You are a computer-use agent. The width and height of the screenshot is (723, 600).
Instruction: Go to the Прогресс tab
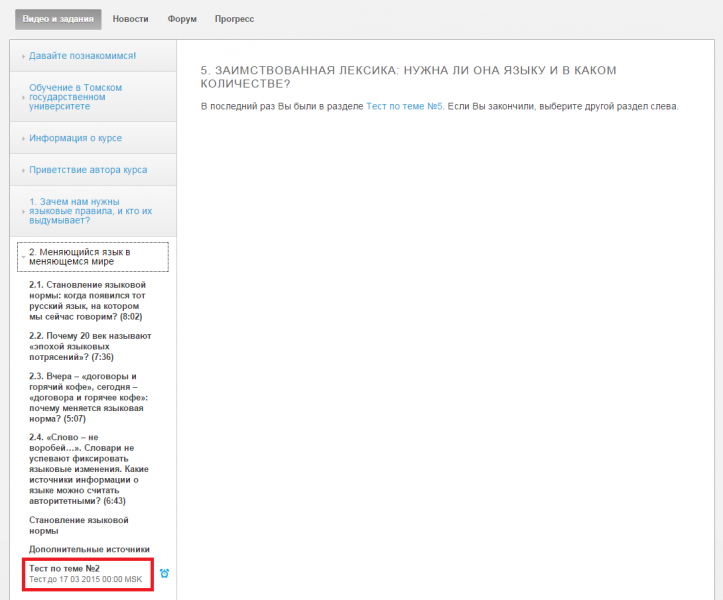click(x=234, y=19)
